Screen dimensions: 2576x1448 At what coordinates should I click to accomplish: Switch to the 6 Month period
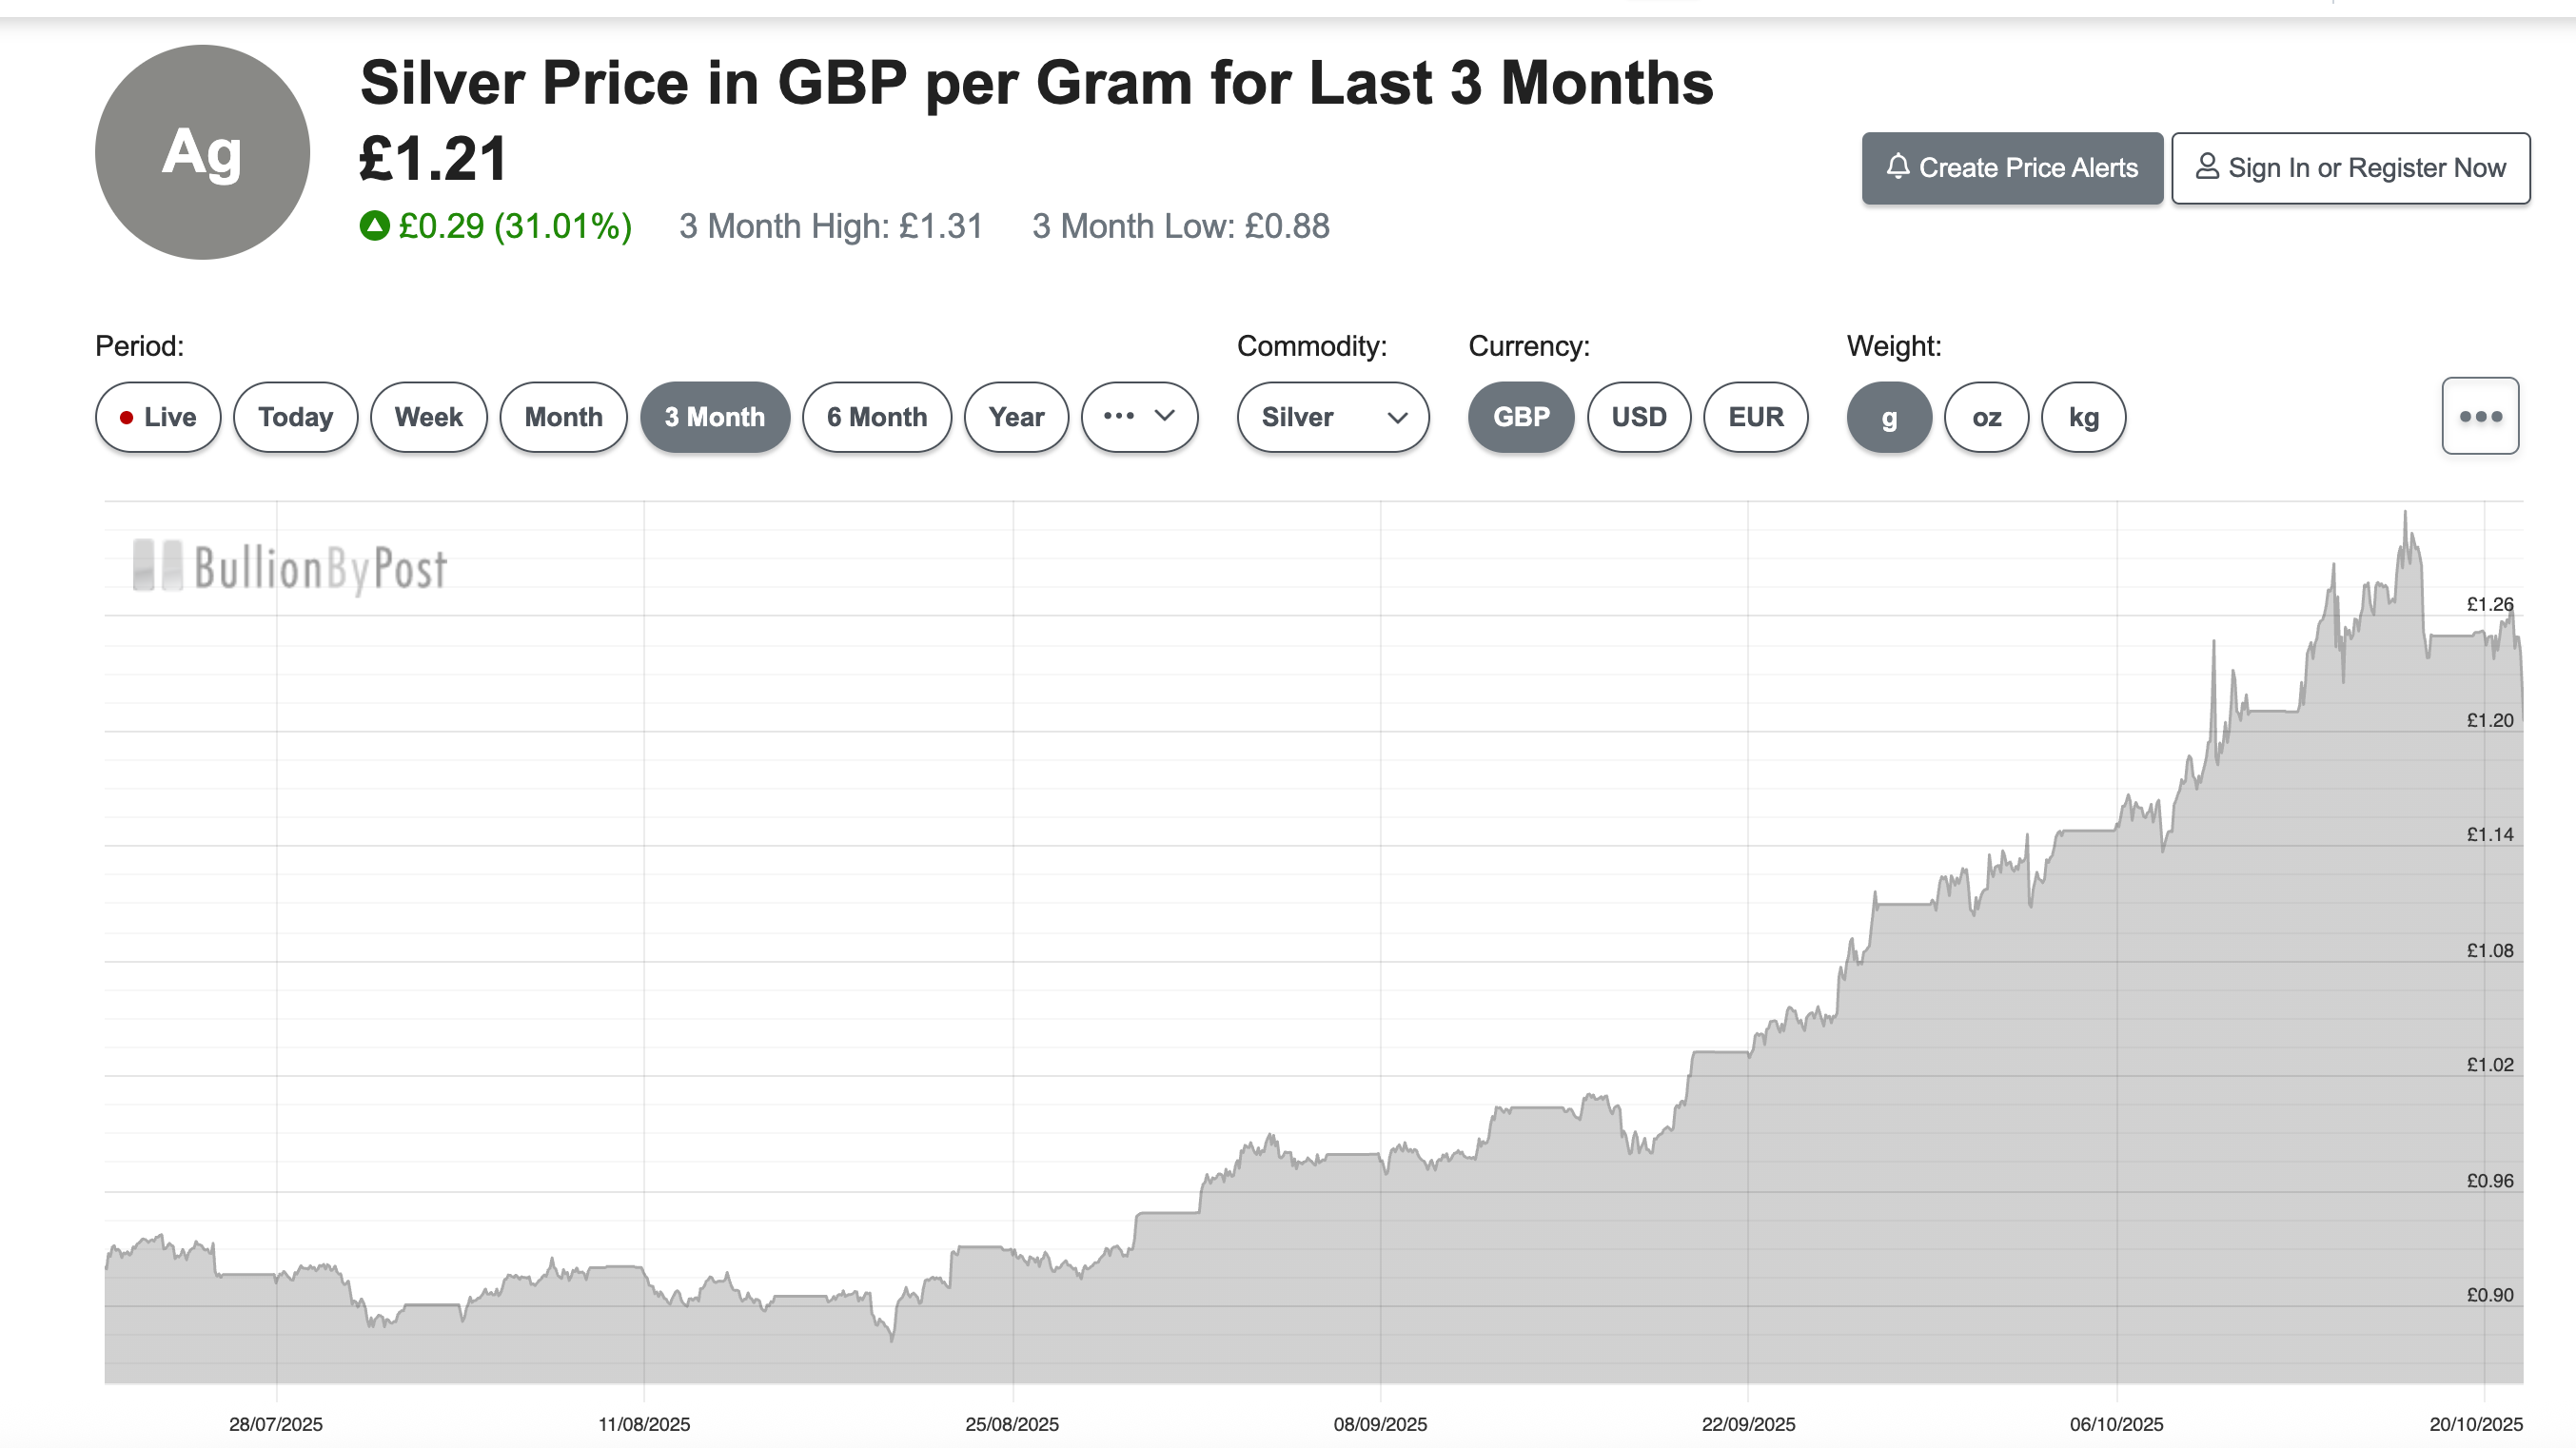[876, 417]
